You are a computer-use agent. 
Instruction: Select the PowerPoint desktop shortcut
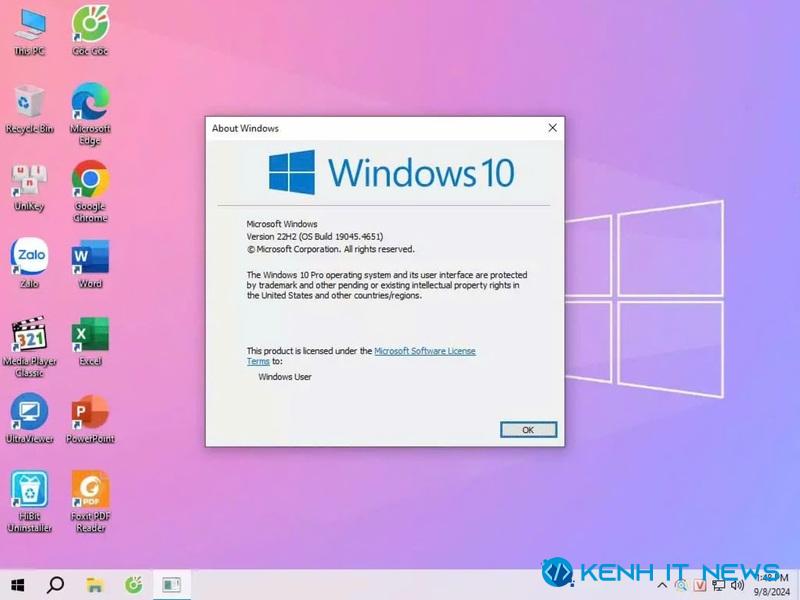[90, 418]
